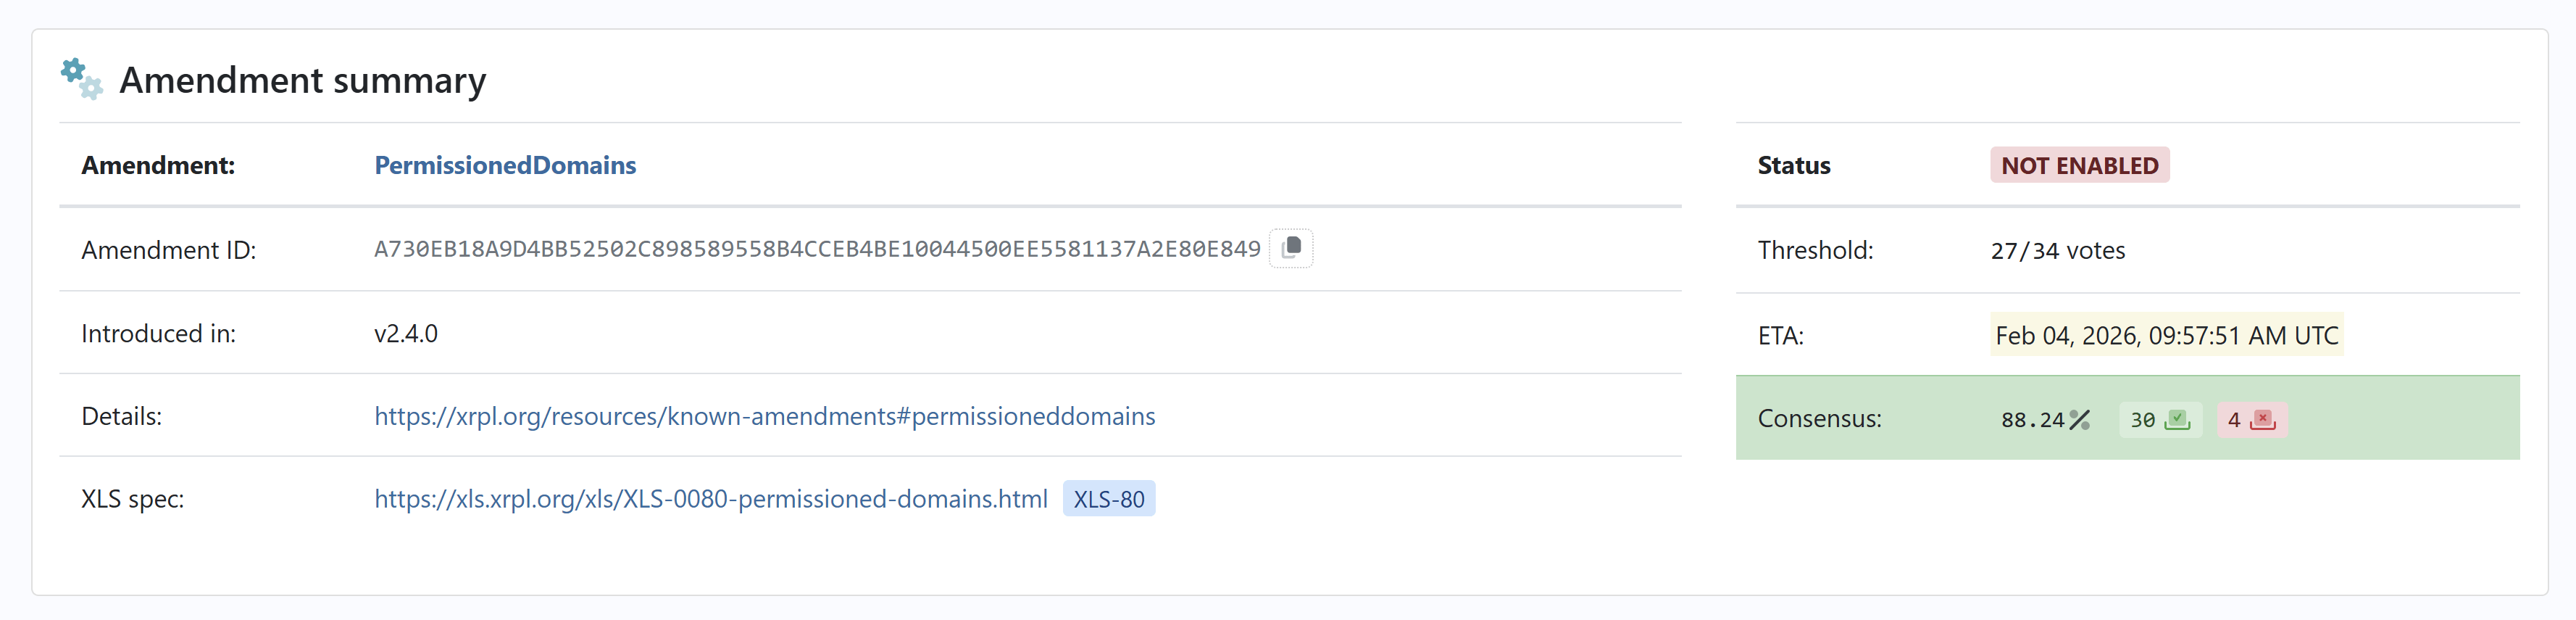Click the 30 yea votes count
The height and width of the screenshot is (620, 2576).
(x=2142, y=420)
